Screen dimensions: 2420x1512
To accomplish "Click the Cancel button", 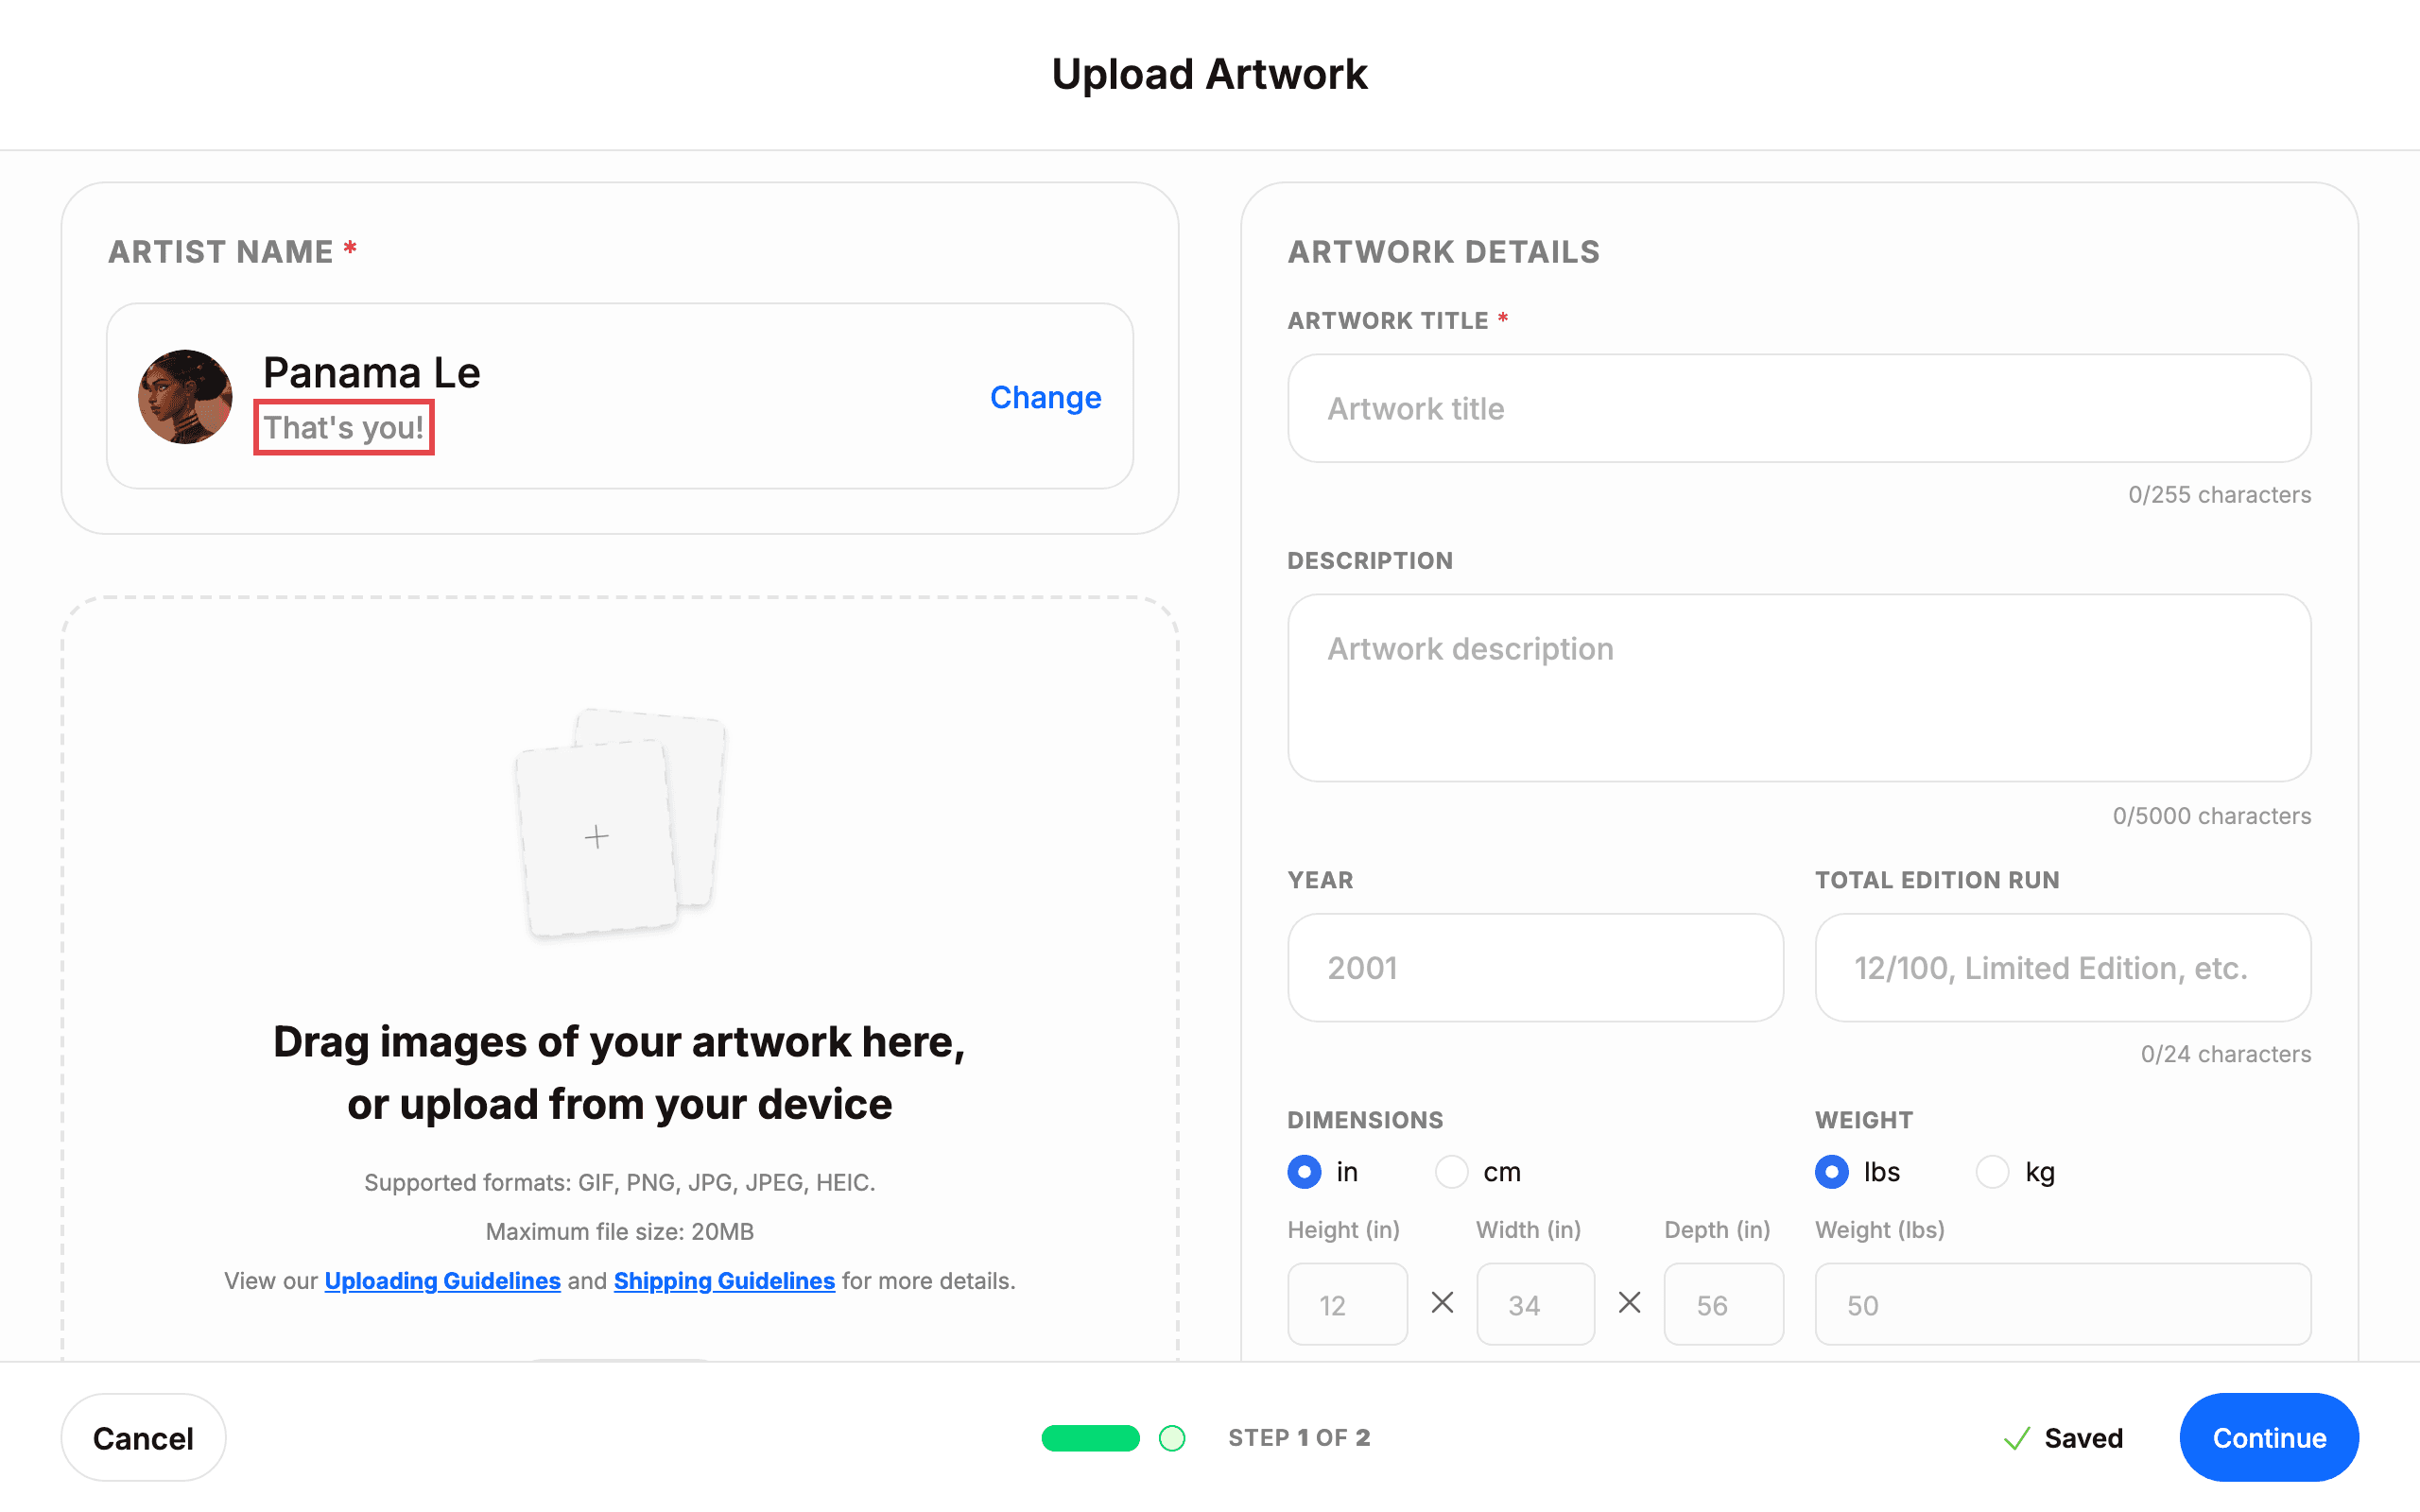I will [x=143, y=1438].
